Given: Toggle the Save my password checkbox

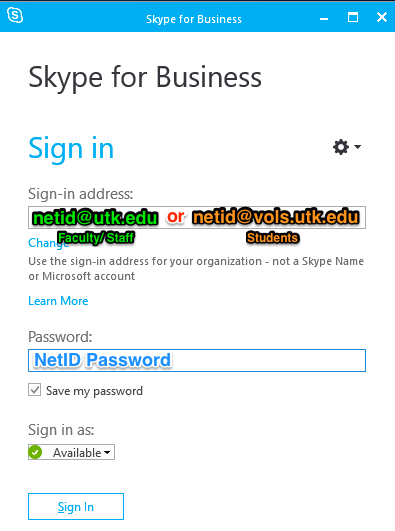Looking at the screenshot, I should [x=35, y=390].
